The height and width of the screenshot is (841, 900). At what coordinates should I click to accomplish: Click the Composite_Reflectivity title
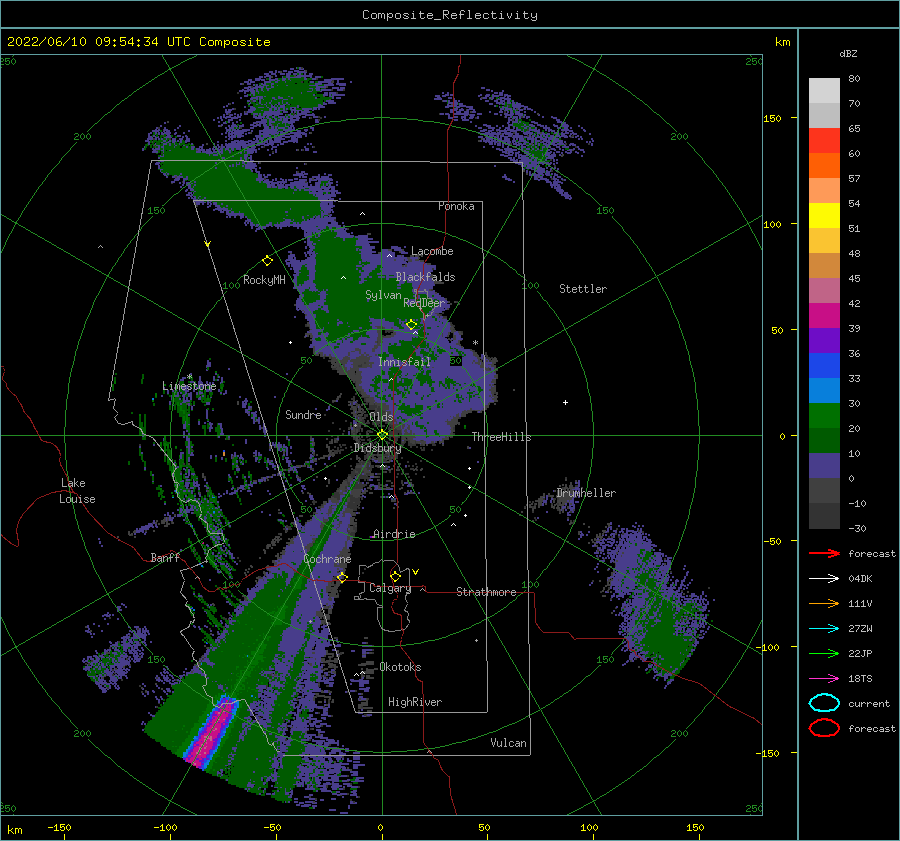(450, 15)
